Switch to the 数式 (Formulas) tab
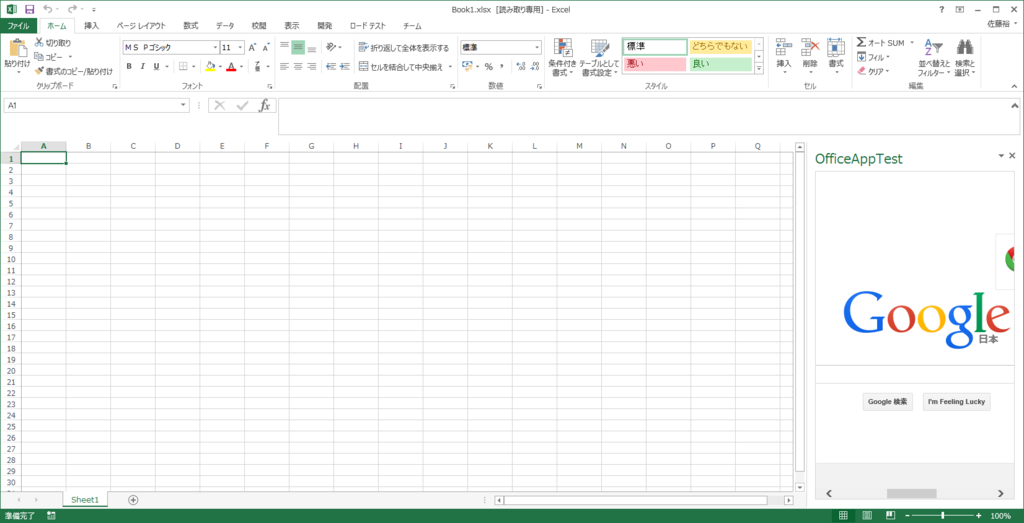 click(191, 26)
